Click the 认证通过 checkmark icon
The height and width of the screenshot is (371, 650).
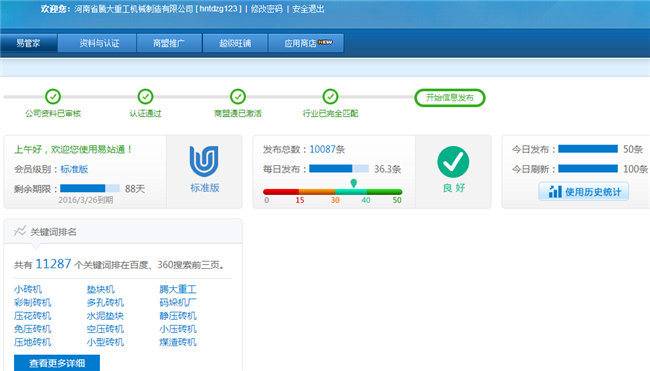[x=146, y=97]
